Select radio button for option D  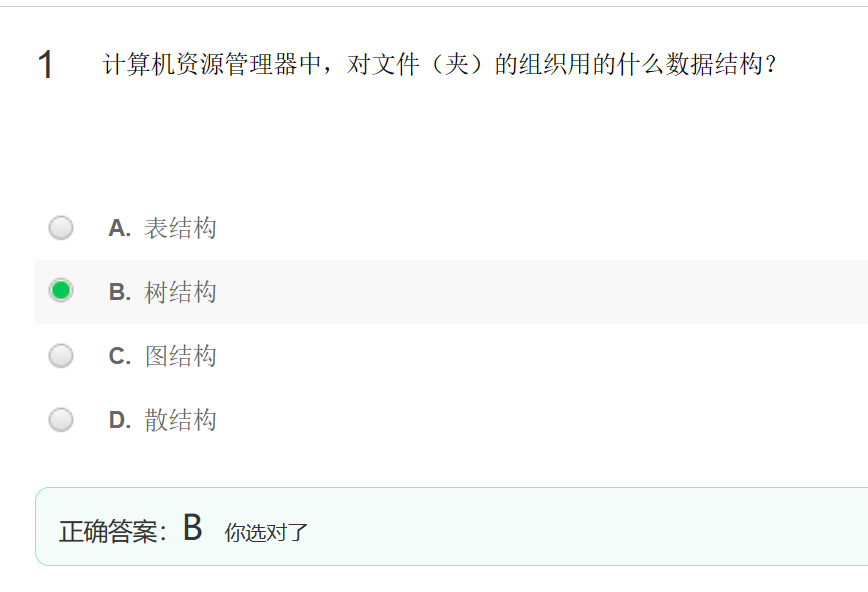click(x=61, y=420)
